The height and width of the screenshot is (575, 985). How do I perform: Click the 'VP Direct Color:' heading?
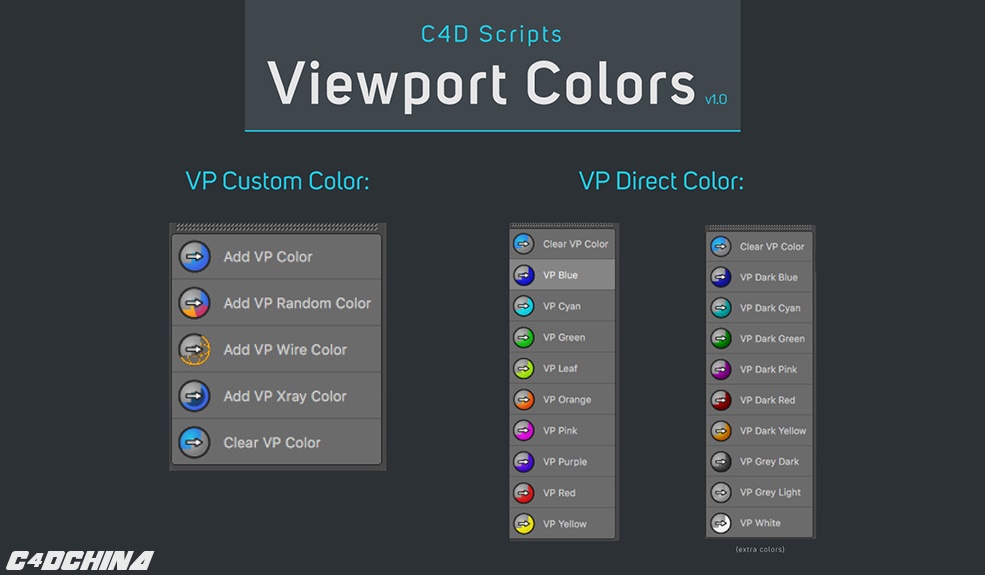pos(661,181)
